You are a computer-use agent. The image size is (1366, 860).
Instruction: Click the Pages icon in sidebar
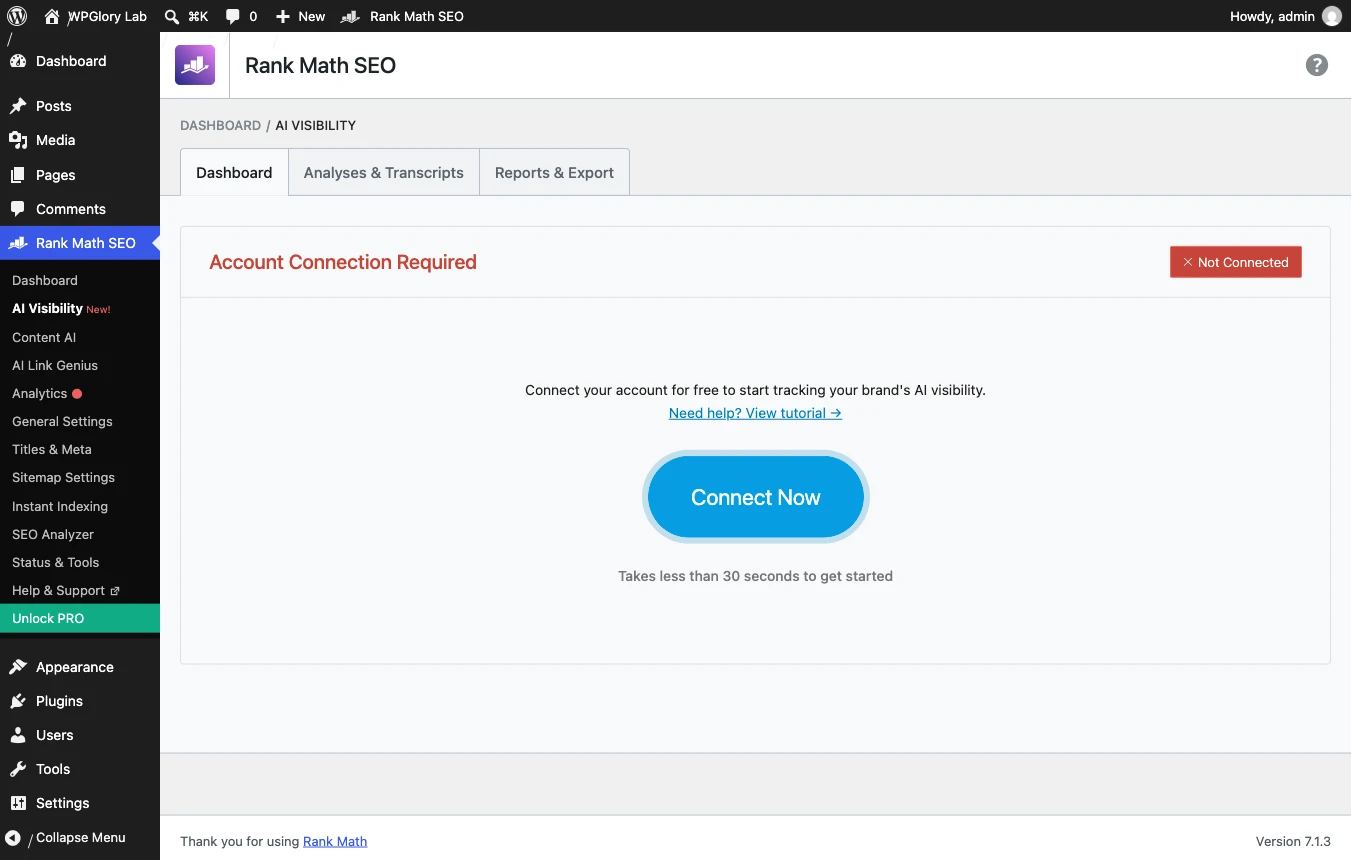coord(18,175)
